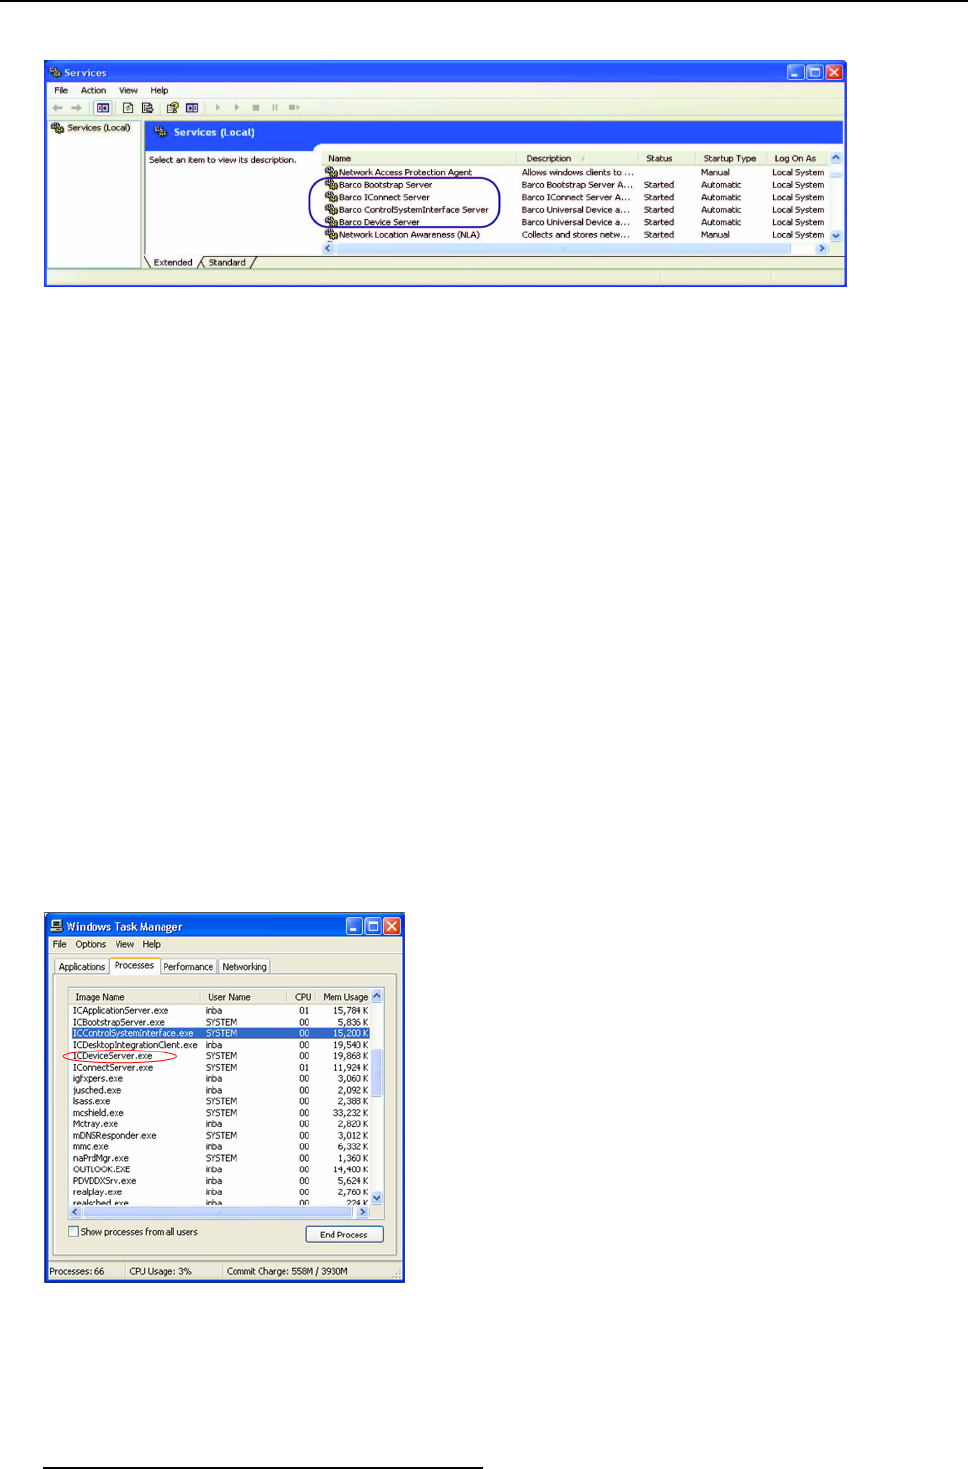
Task: Open View menu in Services window
Action: 128,91
